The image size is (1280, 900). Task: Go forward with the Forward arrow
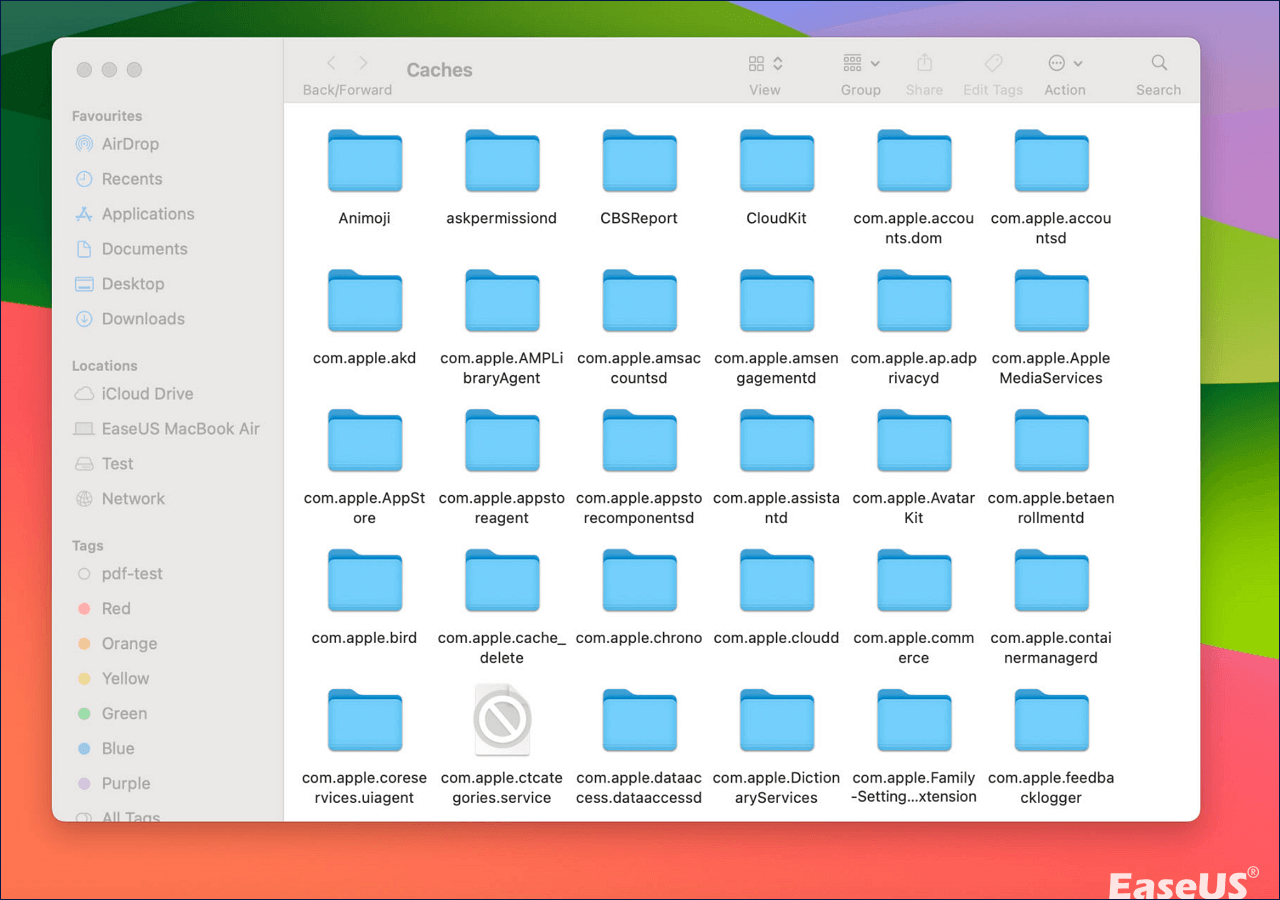(364, 64)
